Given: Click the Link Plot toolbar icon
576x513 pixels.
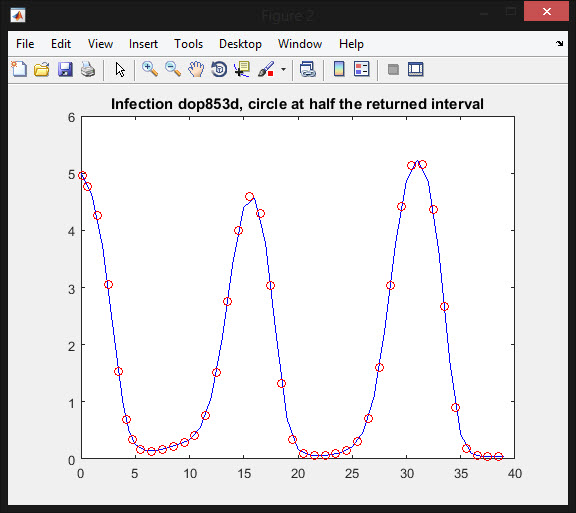Looking at the screenshot, I should tap(307, 69).
